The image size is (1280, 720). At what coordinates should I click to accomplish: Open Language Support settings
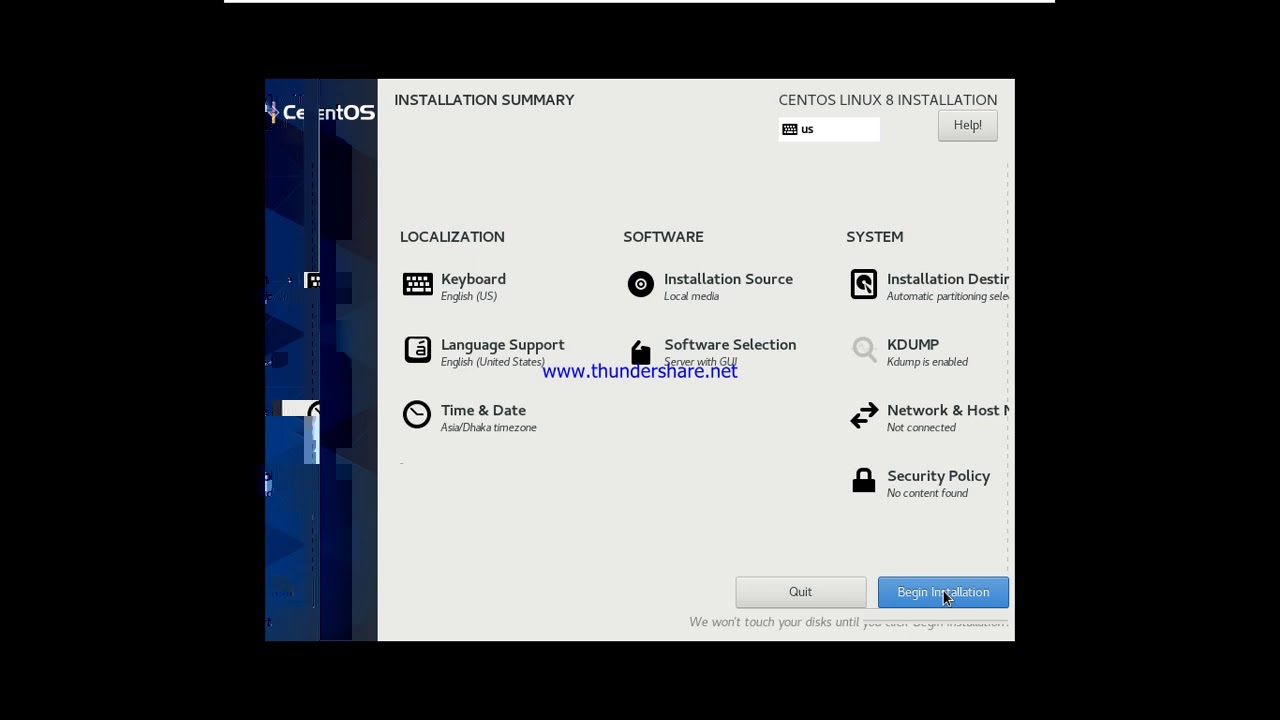coord(502,345)
